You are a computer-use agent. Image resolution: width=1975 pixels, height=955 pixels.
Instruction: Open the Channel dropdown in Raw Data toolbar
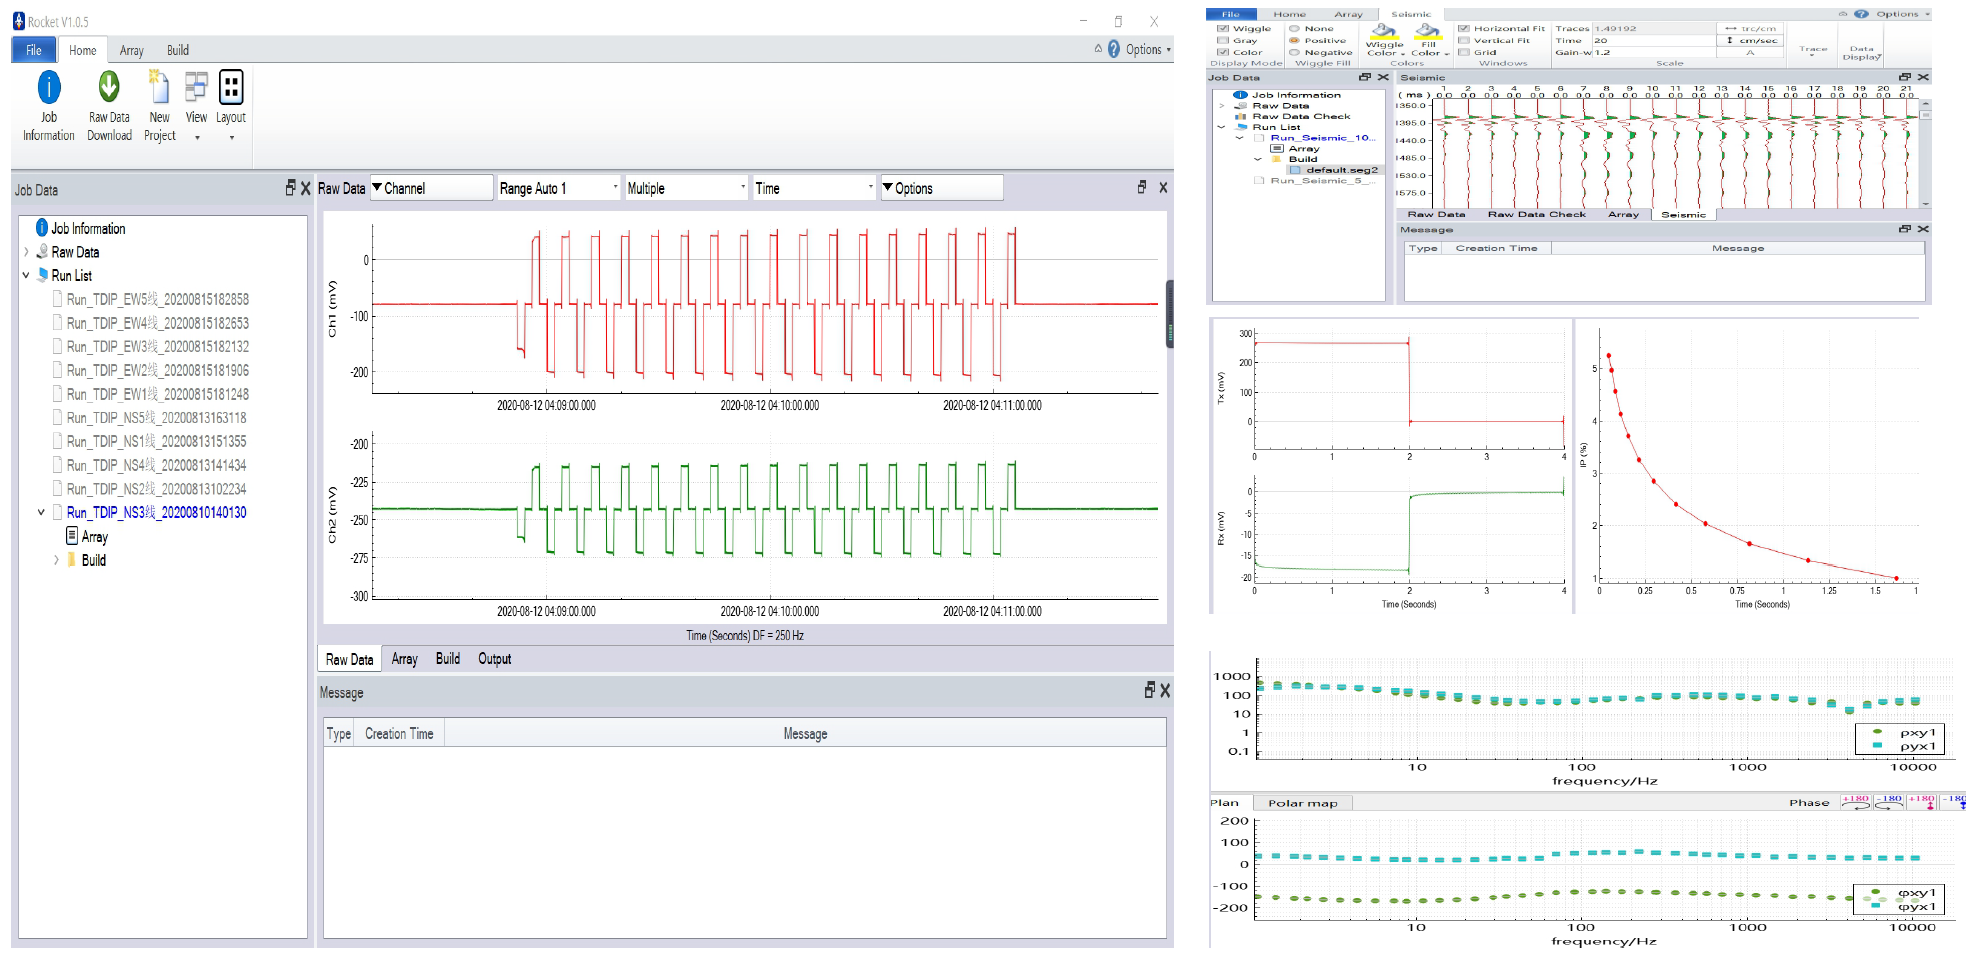(431, 188)
